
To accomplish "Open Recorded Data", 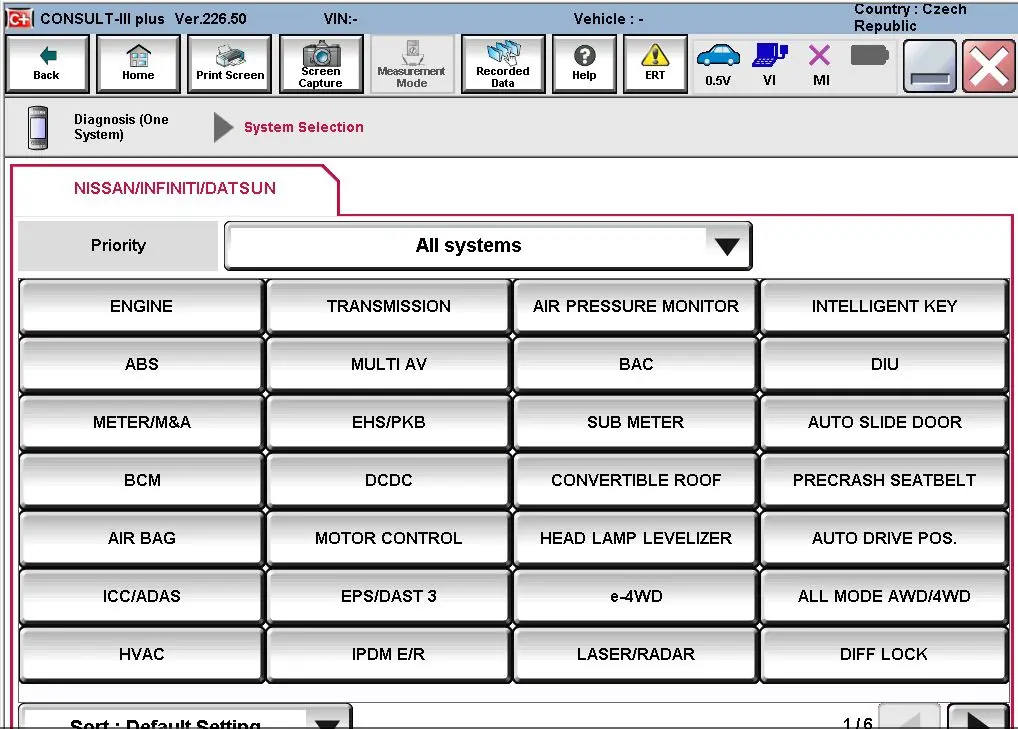I will click(x=503, y=63).
